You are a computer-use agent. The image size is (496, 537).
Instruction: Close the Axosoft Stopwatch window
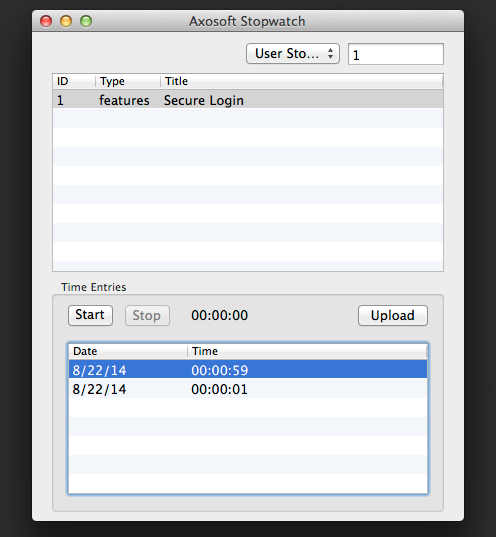[x=46, y=21]
